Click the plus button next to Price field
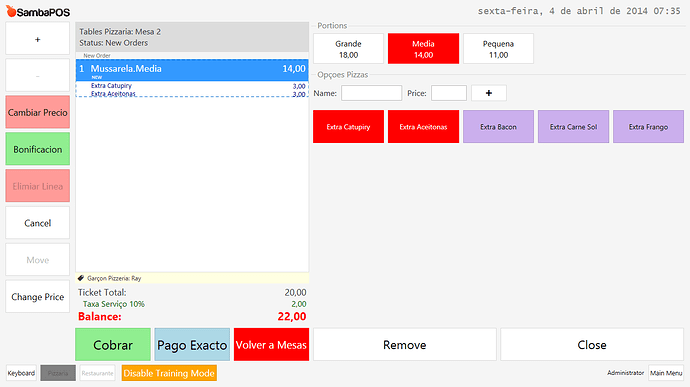690x387 pixels. tap(488, 93)
